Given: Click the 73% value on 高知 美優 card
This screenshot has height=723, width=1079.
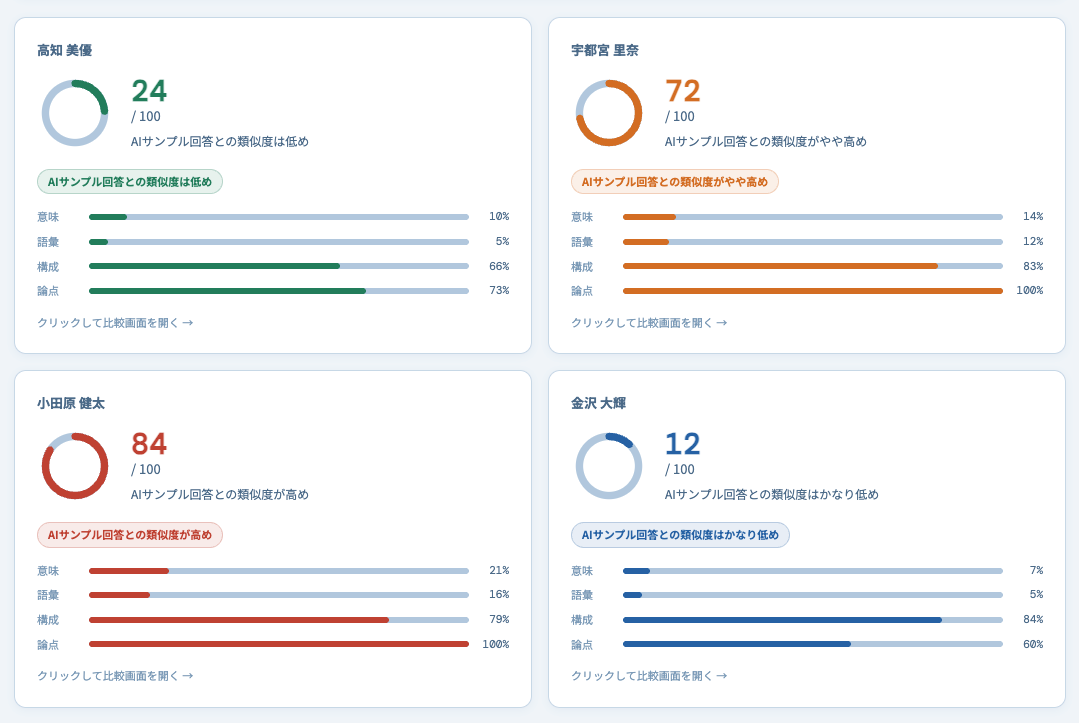Looking at the screenshot, I should [500, 291].
